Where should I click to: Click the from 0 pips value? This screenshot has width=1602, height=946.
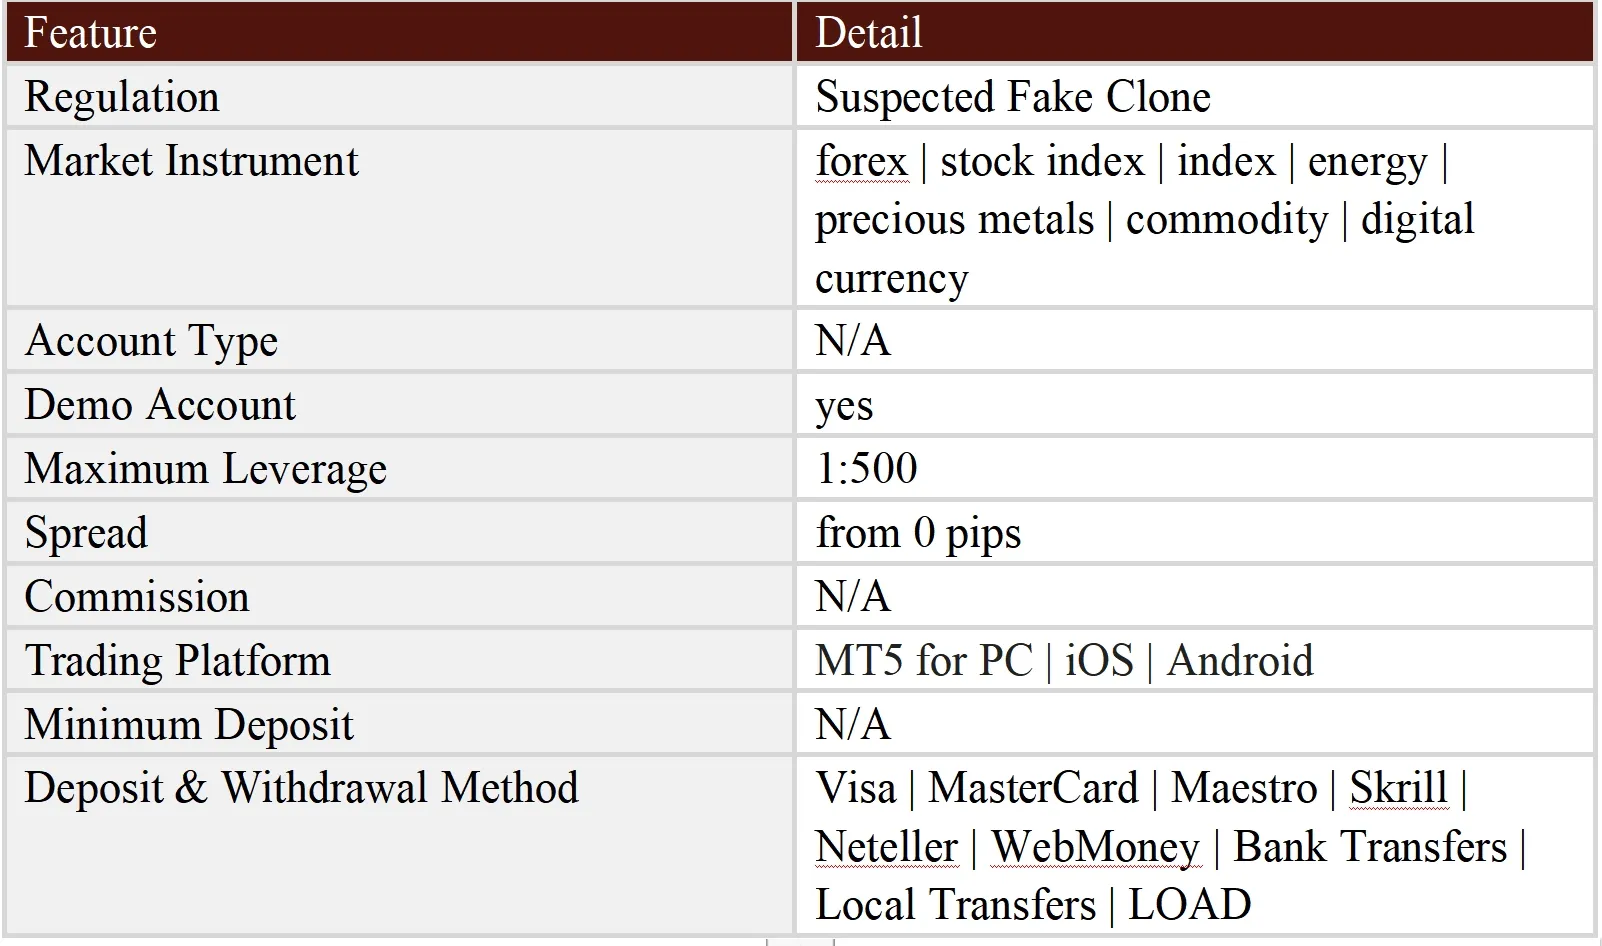(918, 533)
